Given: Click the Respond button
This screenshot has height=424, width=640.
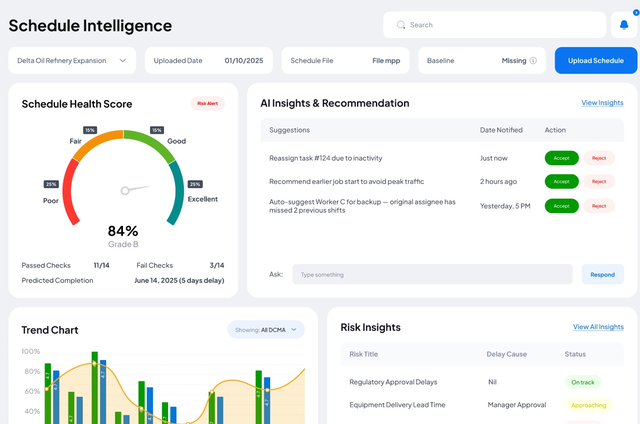Looking at the screenshot, I should click(602, 274).
